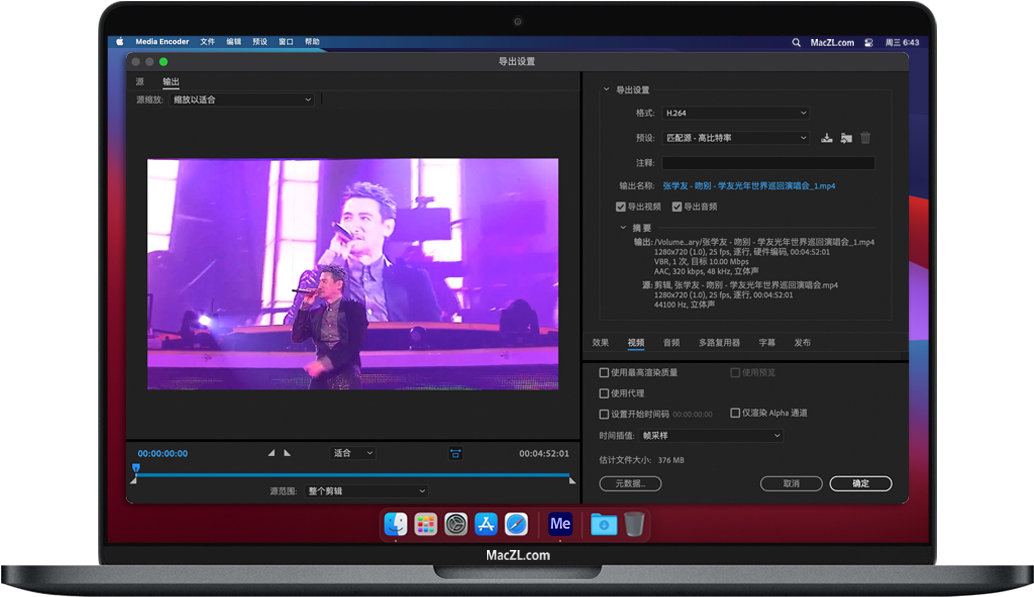Click the delete preset trash icon
The image size is (1034, 597).
click(866, 137)
